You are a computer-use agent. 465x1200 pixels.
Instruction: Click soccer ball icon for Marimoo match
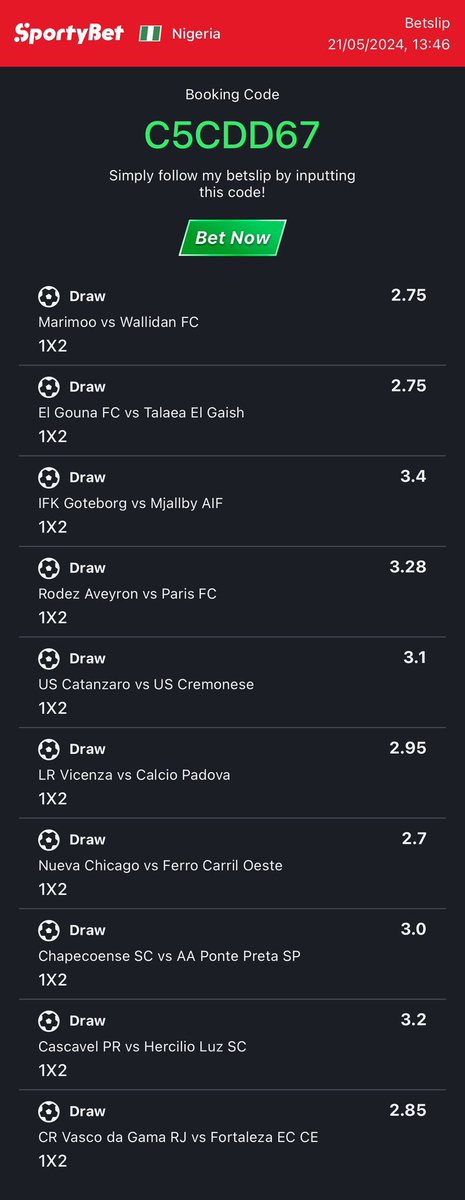[49, 296]
